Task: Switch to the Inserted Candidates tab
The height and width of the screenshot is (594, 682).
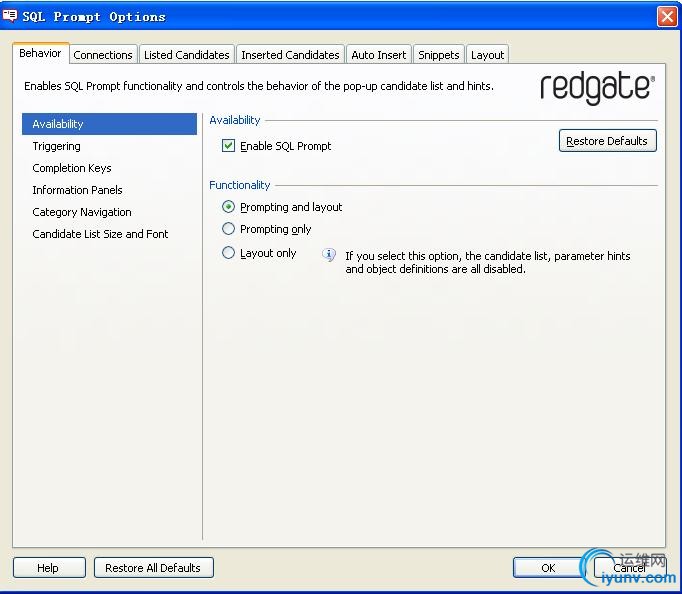Action: pyautogui.click(x=290, y=55)
